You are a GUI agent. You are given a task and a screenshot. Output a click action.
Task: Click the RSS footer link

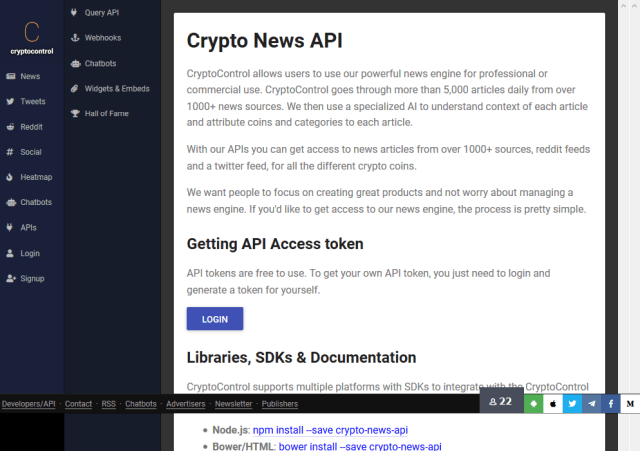pos(109,404)
